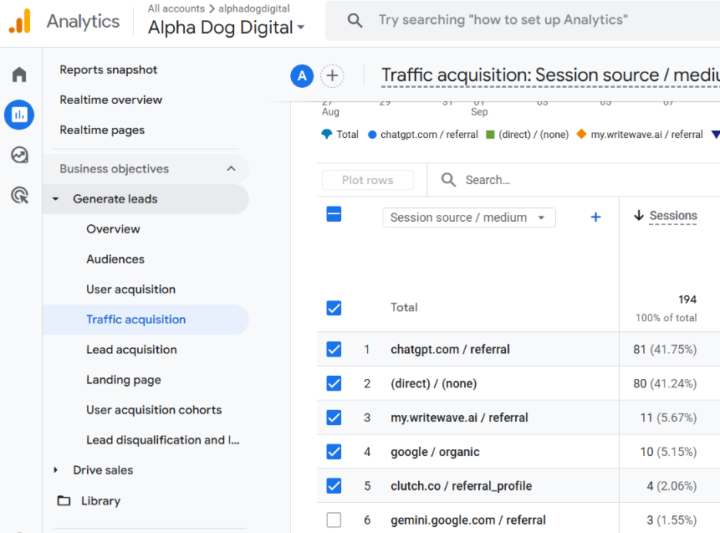The height and width of the screenshot is (533, 720).
Task: Click the clutch.co / referral_profile row label
Action: (461, 486)
